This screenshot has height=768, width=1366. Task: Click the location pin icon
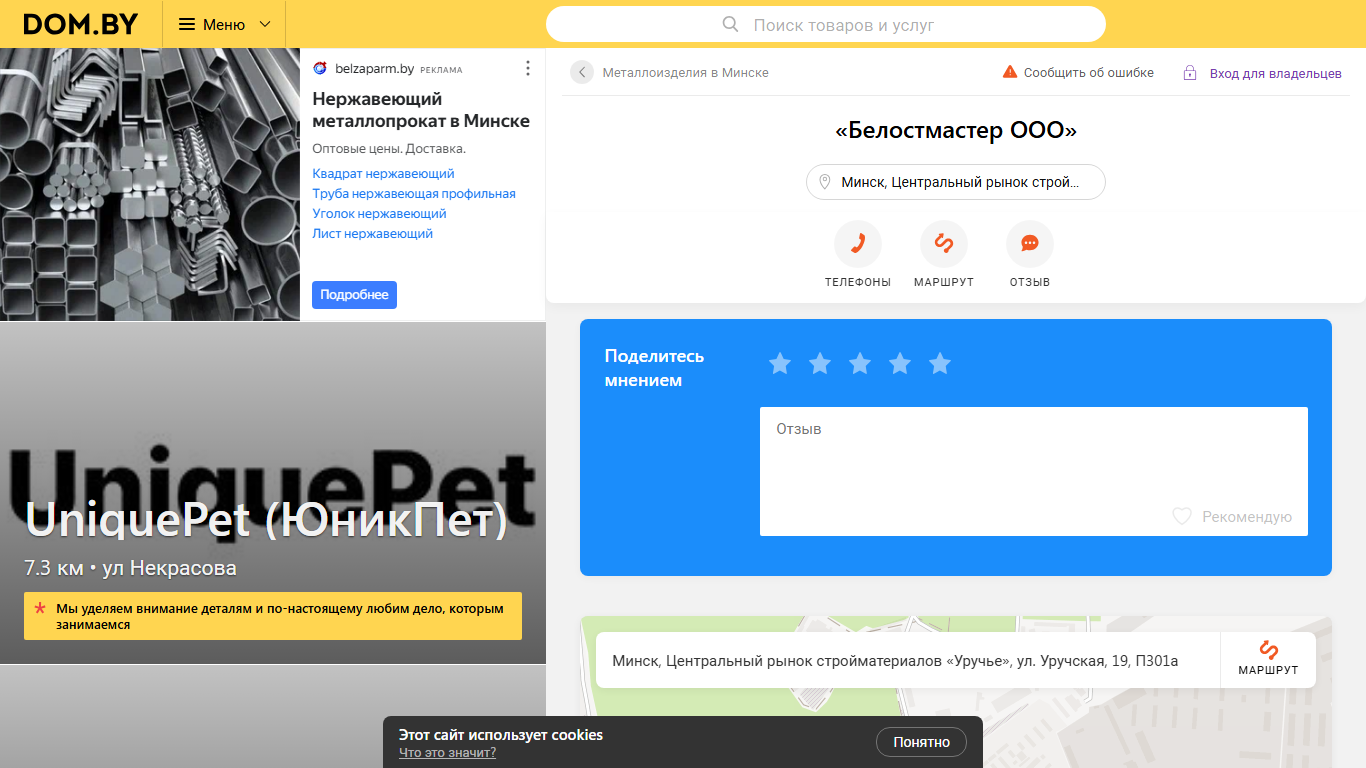tap(825, 182)
